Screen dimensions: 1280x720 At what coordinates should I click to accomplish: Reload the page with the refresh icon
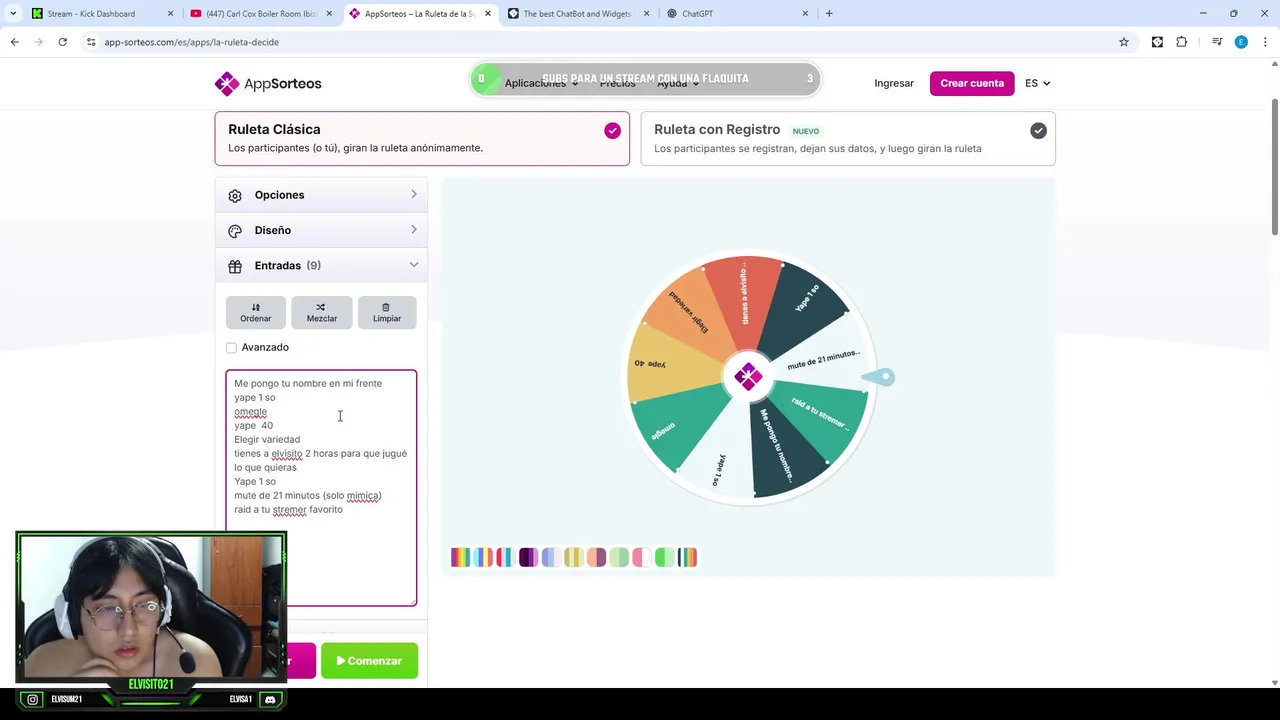(62, 42)
